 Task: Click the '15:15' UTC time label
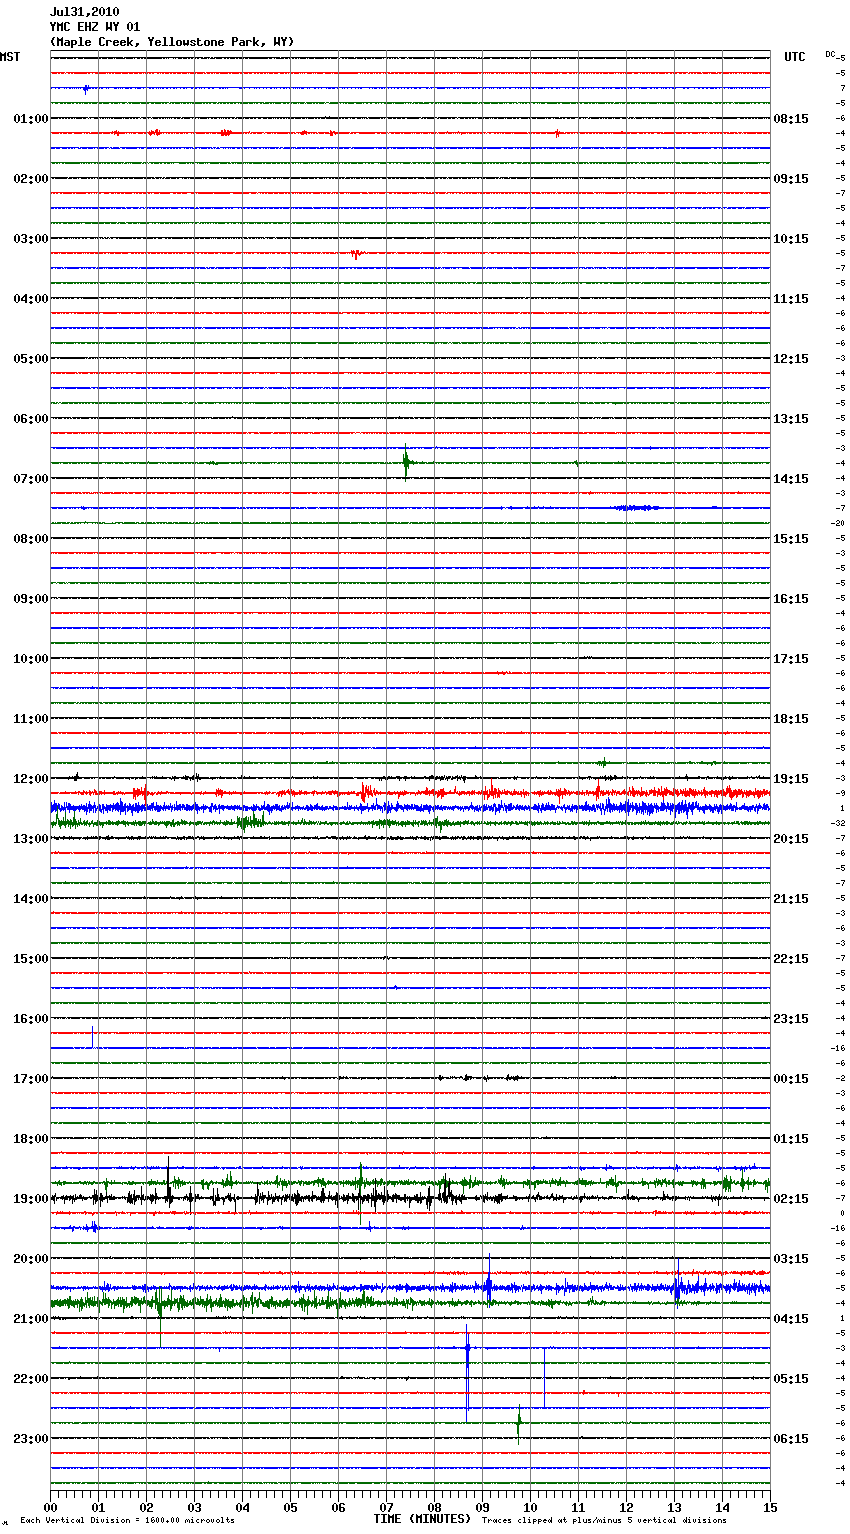point(791,539)
